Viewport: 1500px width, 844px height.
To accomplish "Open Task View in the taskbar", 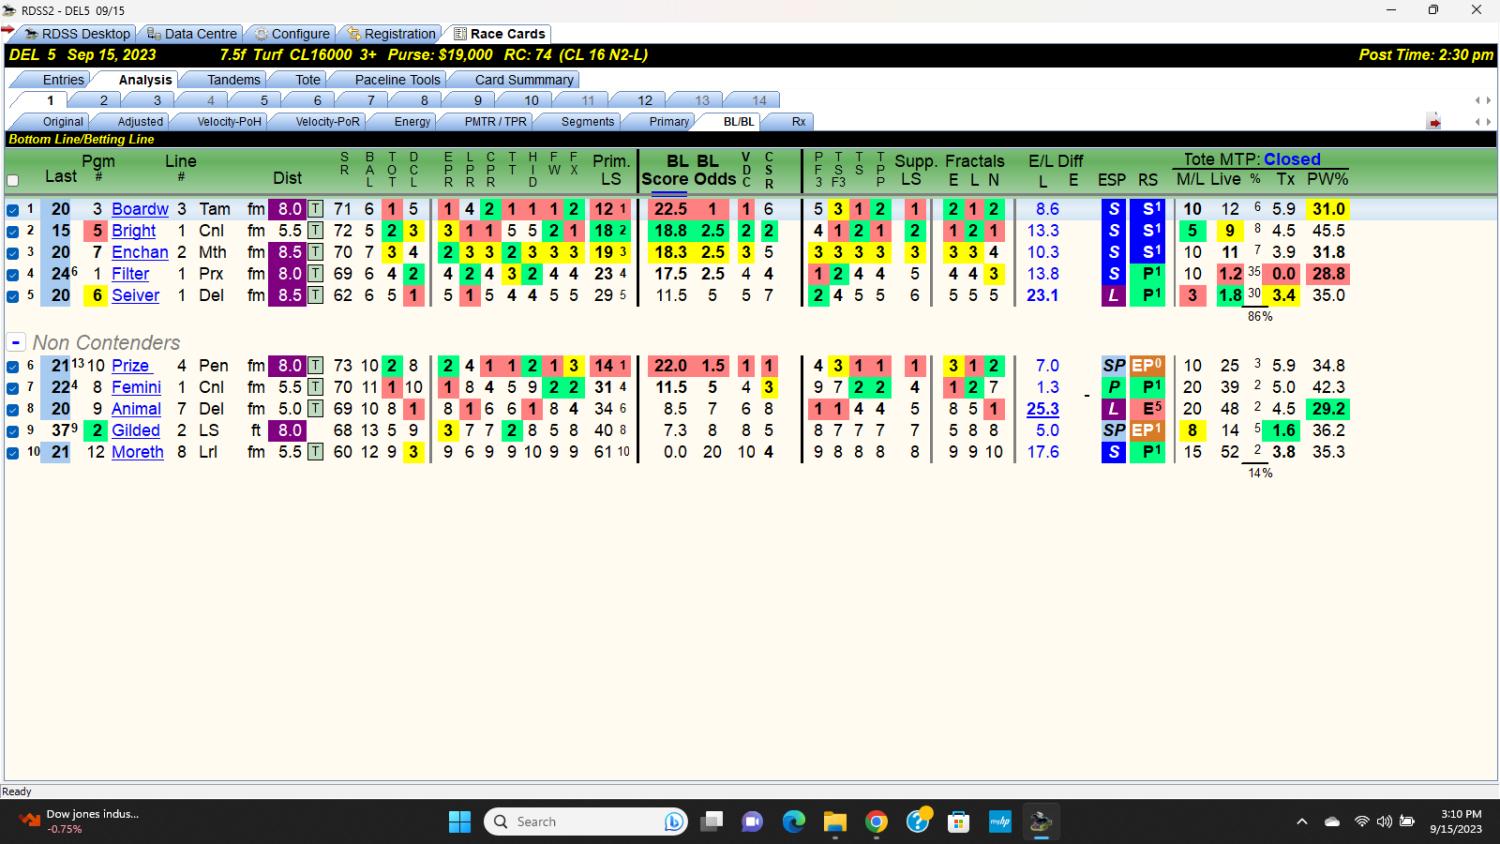I will click(x=711, y=822).
